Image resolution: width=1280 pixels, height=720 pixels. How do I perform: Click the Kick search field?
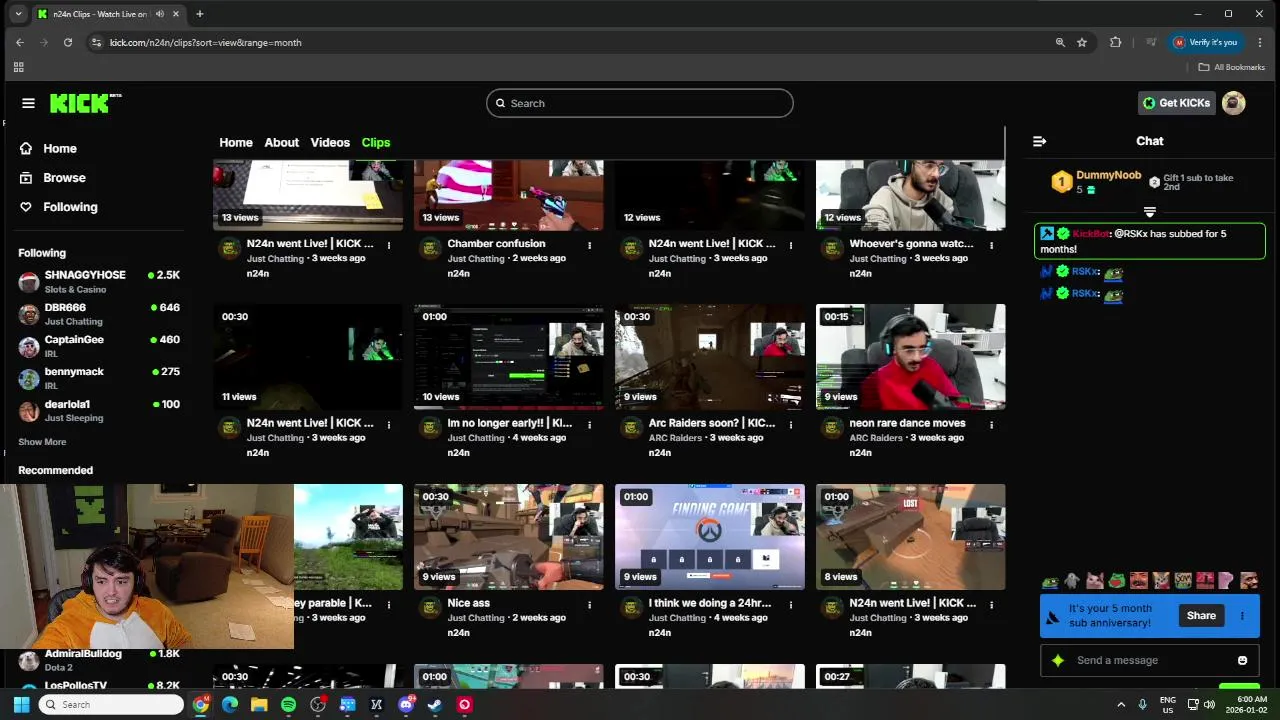640,103
